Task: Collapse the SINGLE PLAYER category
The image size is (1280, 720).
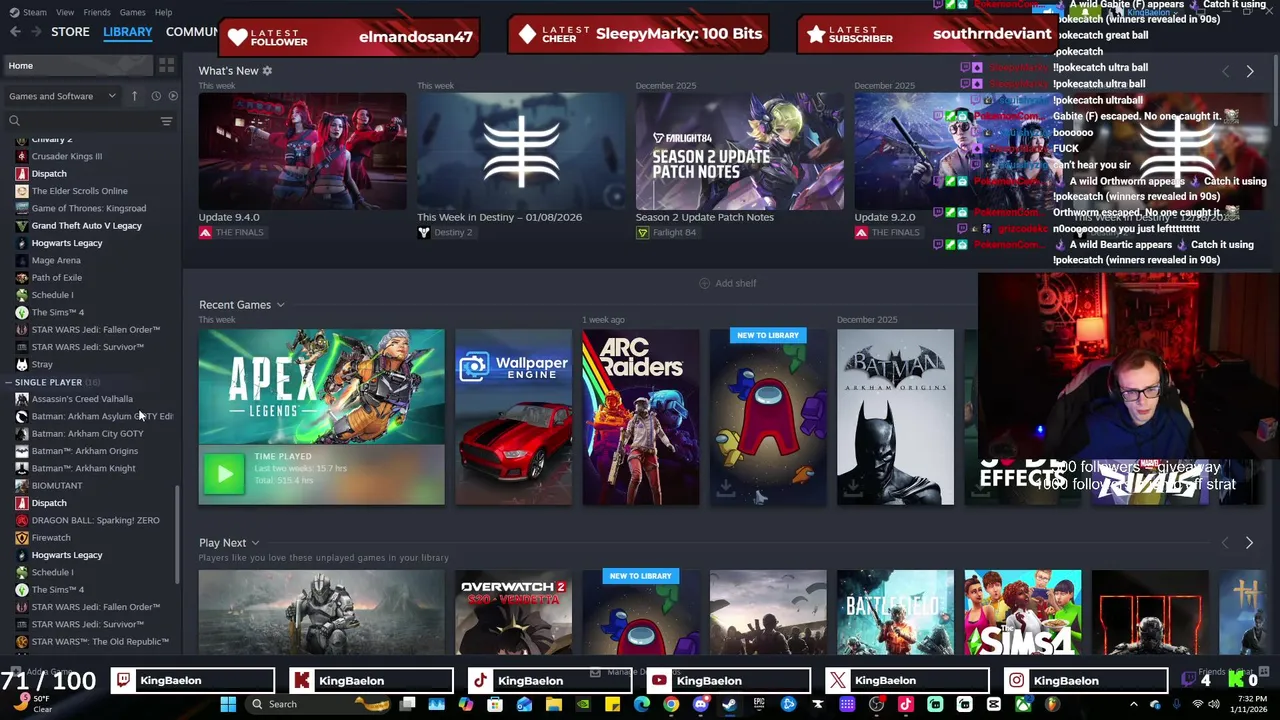Action: [8, 382]
